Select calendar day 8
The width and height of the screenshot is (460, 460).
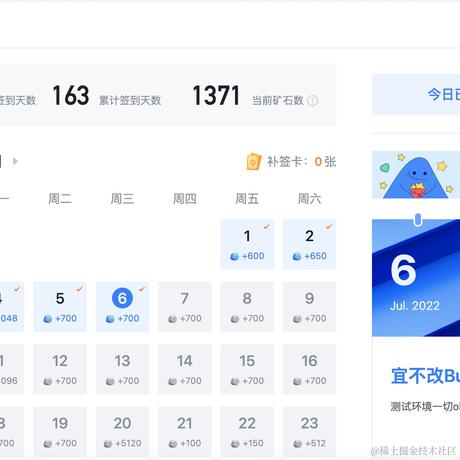pyautogui.click(x=247, y=307)
